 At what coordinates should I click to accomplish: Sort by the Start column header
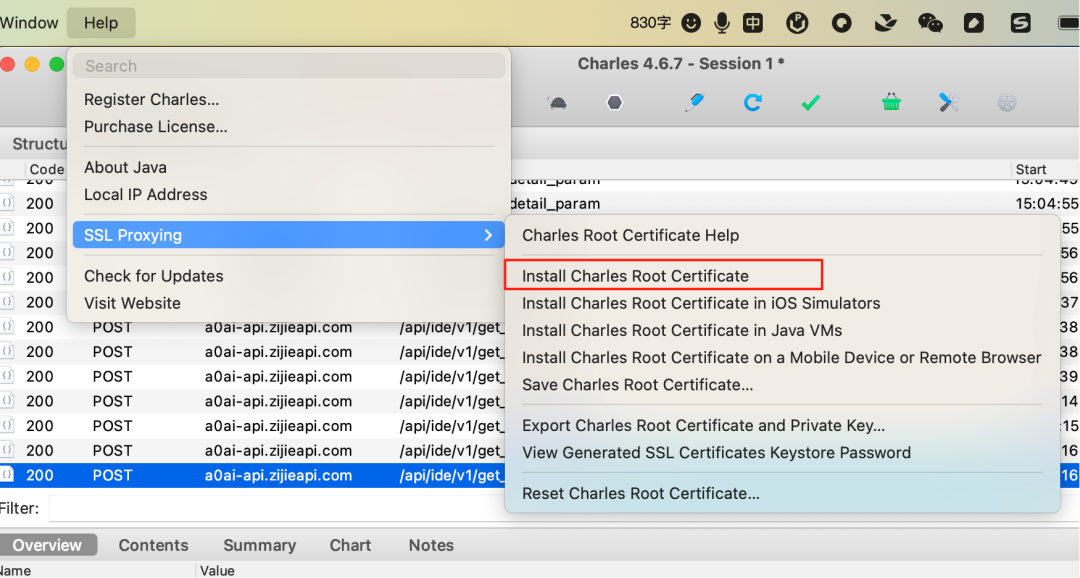(1030, 169)
